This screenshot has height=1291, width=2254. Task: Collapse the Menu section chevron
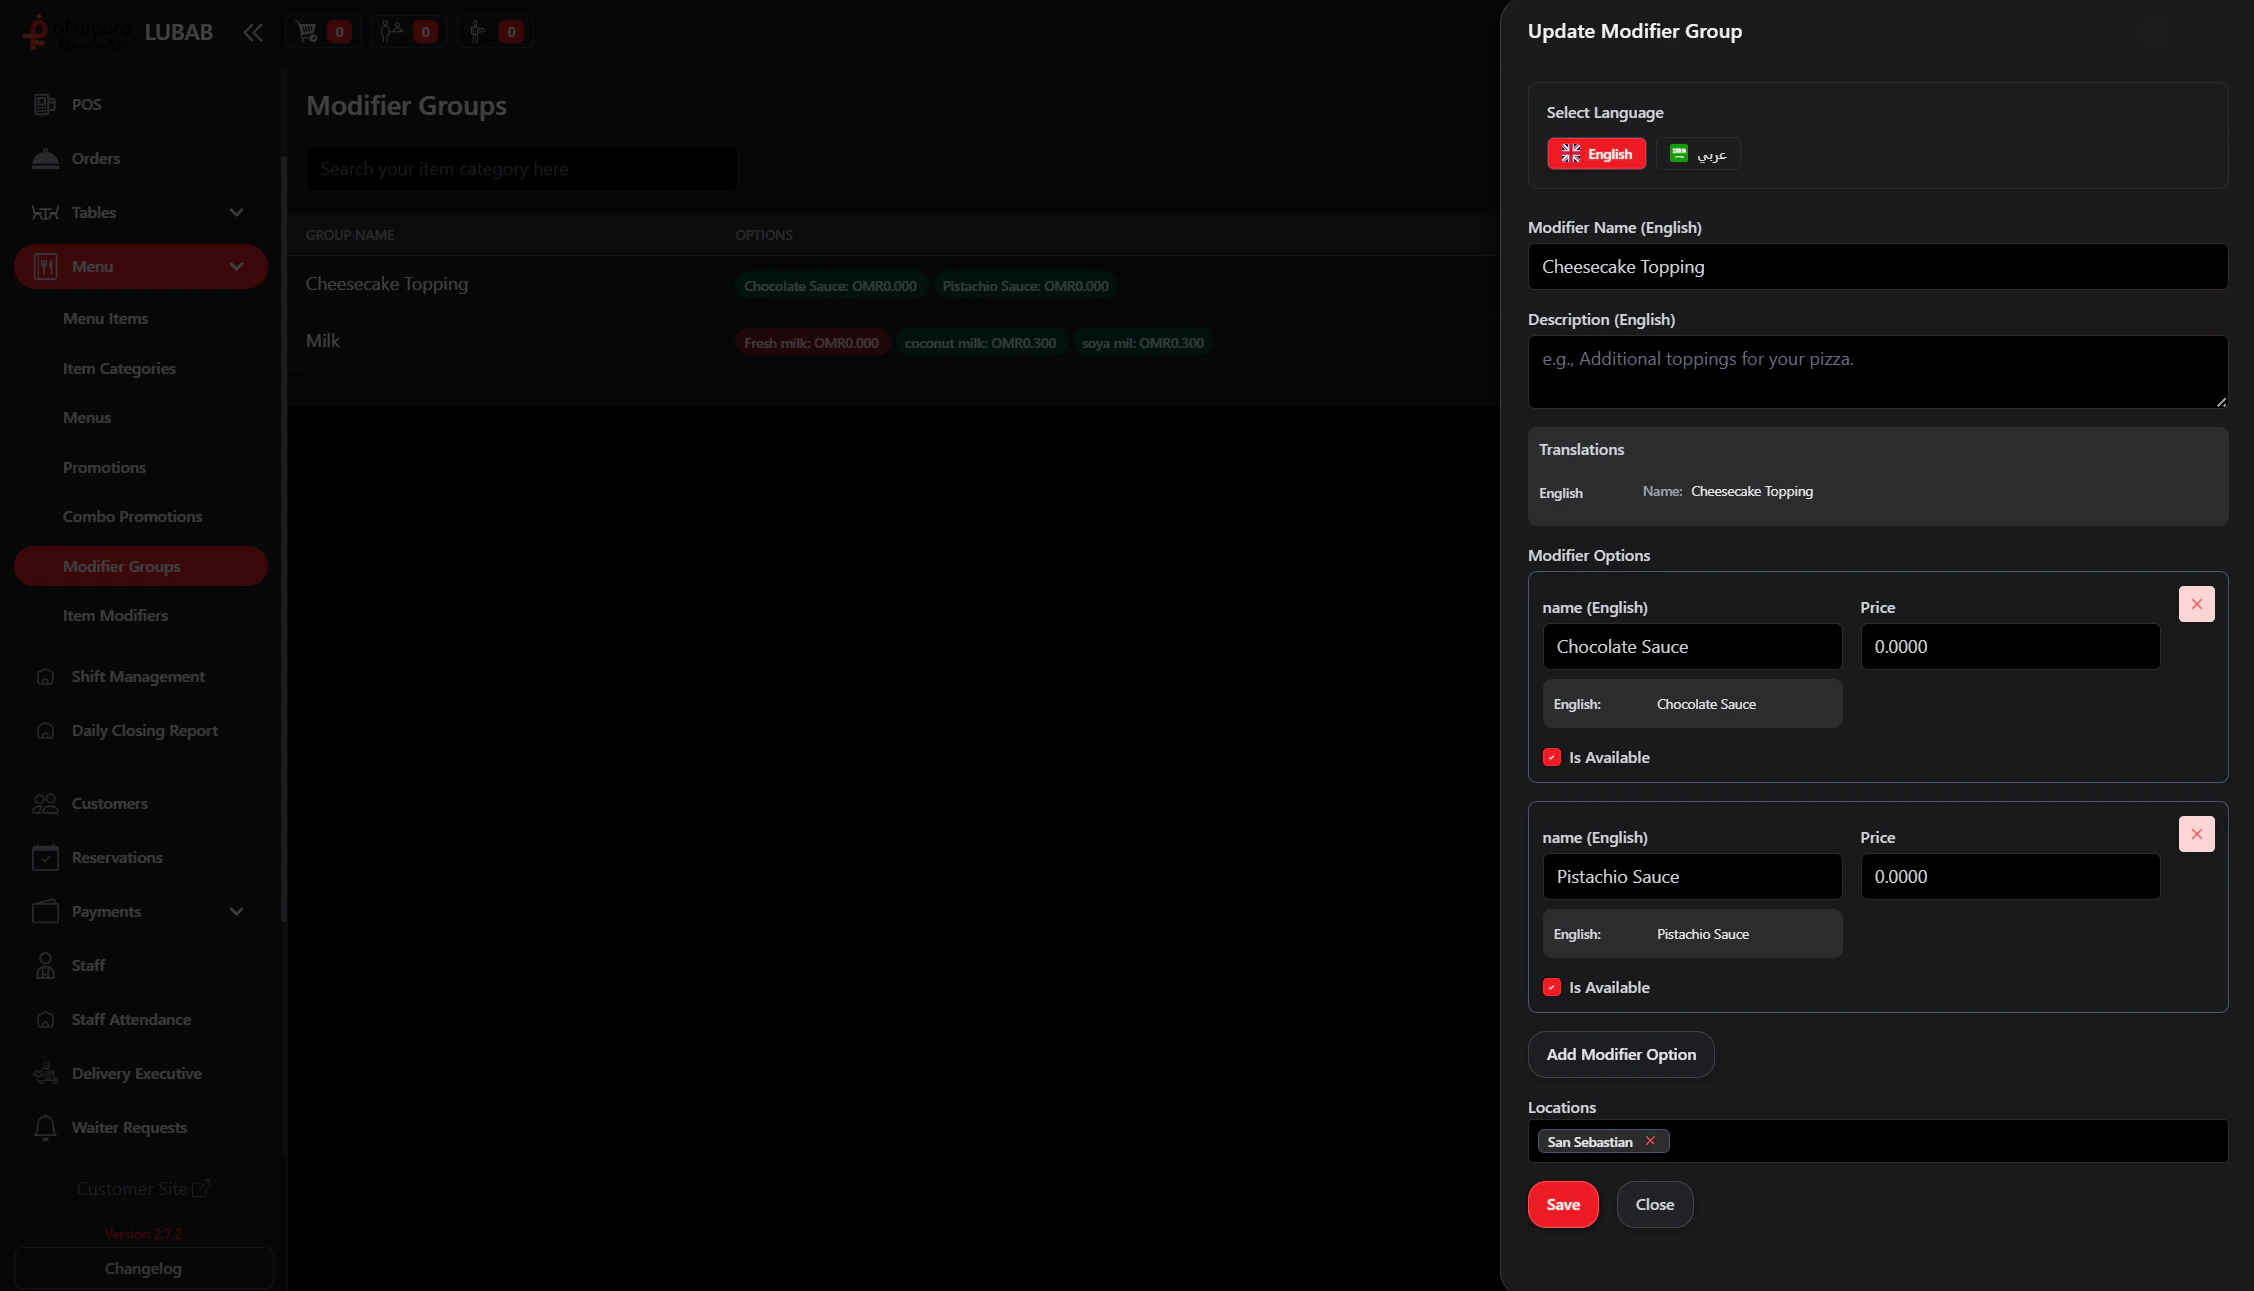236,266
